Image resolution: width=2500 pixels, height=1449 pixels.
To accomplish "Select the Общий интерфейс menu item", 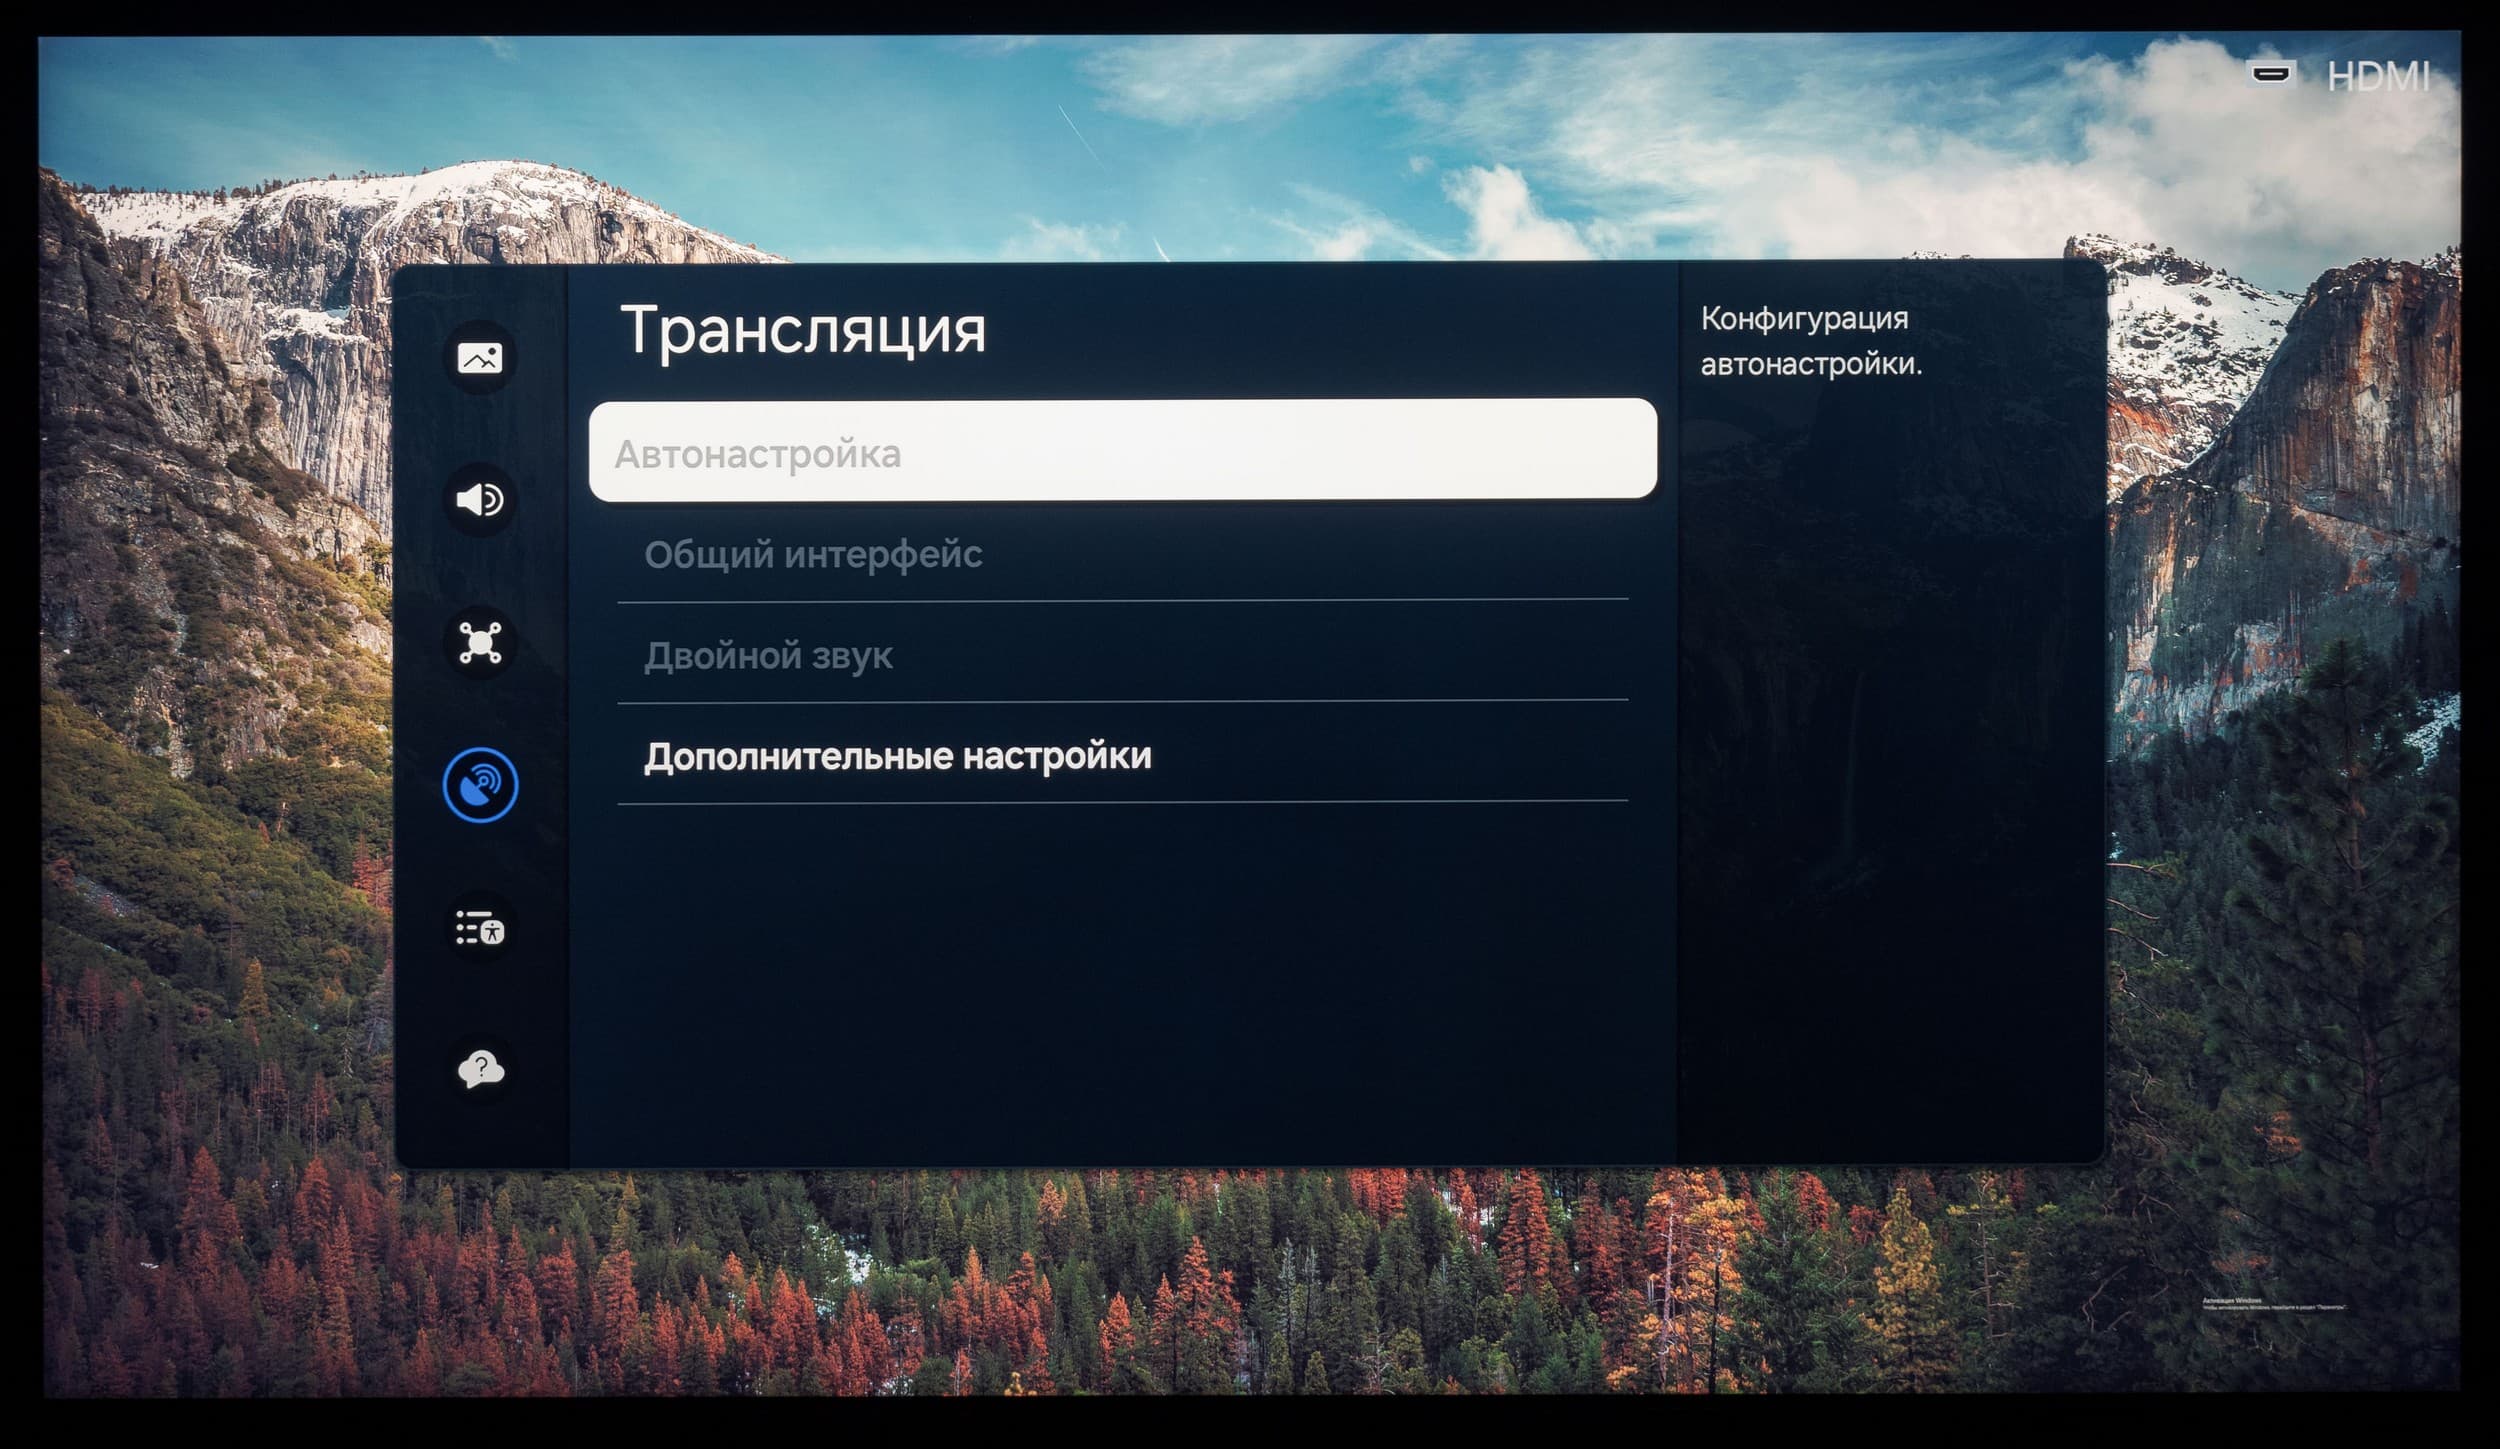I will (x=814, y=555).
